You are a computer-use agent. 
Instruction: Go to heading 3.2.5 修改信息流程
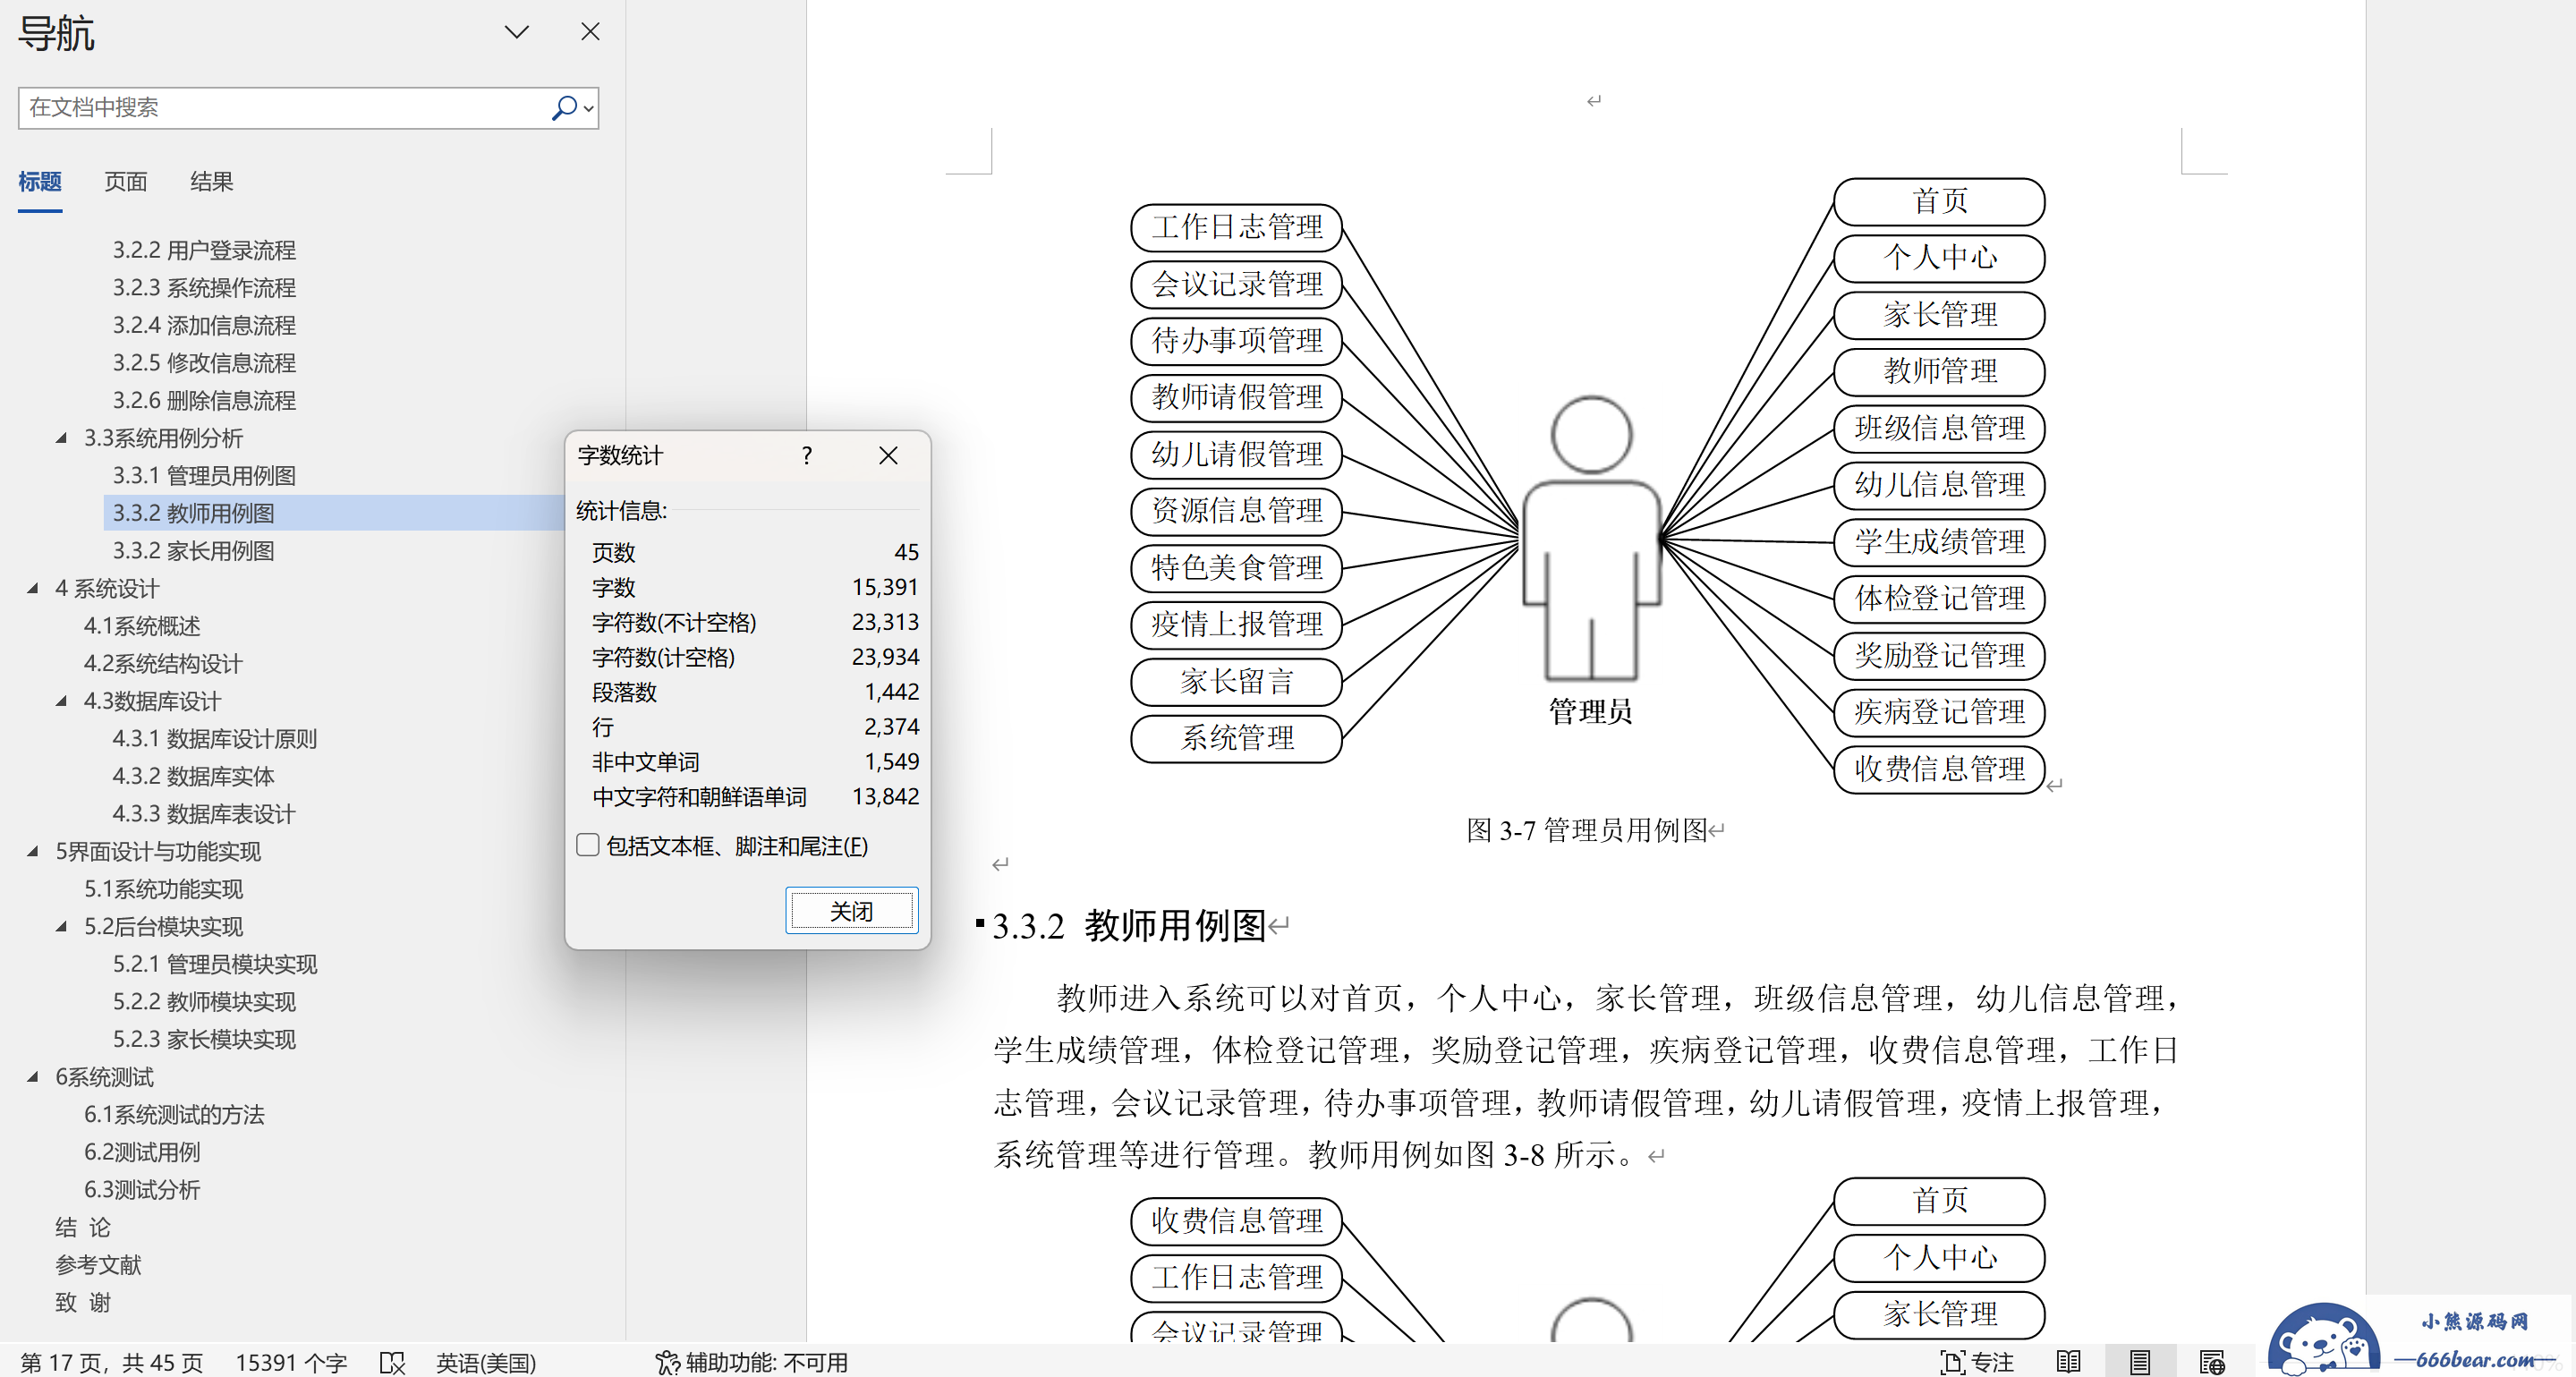point(204,363)
